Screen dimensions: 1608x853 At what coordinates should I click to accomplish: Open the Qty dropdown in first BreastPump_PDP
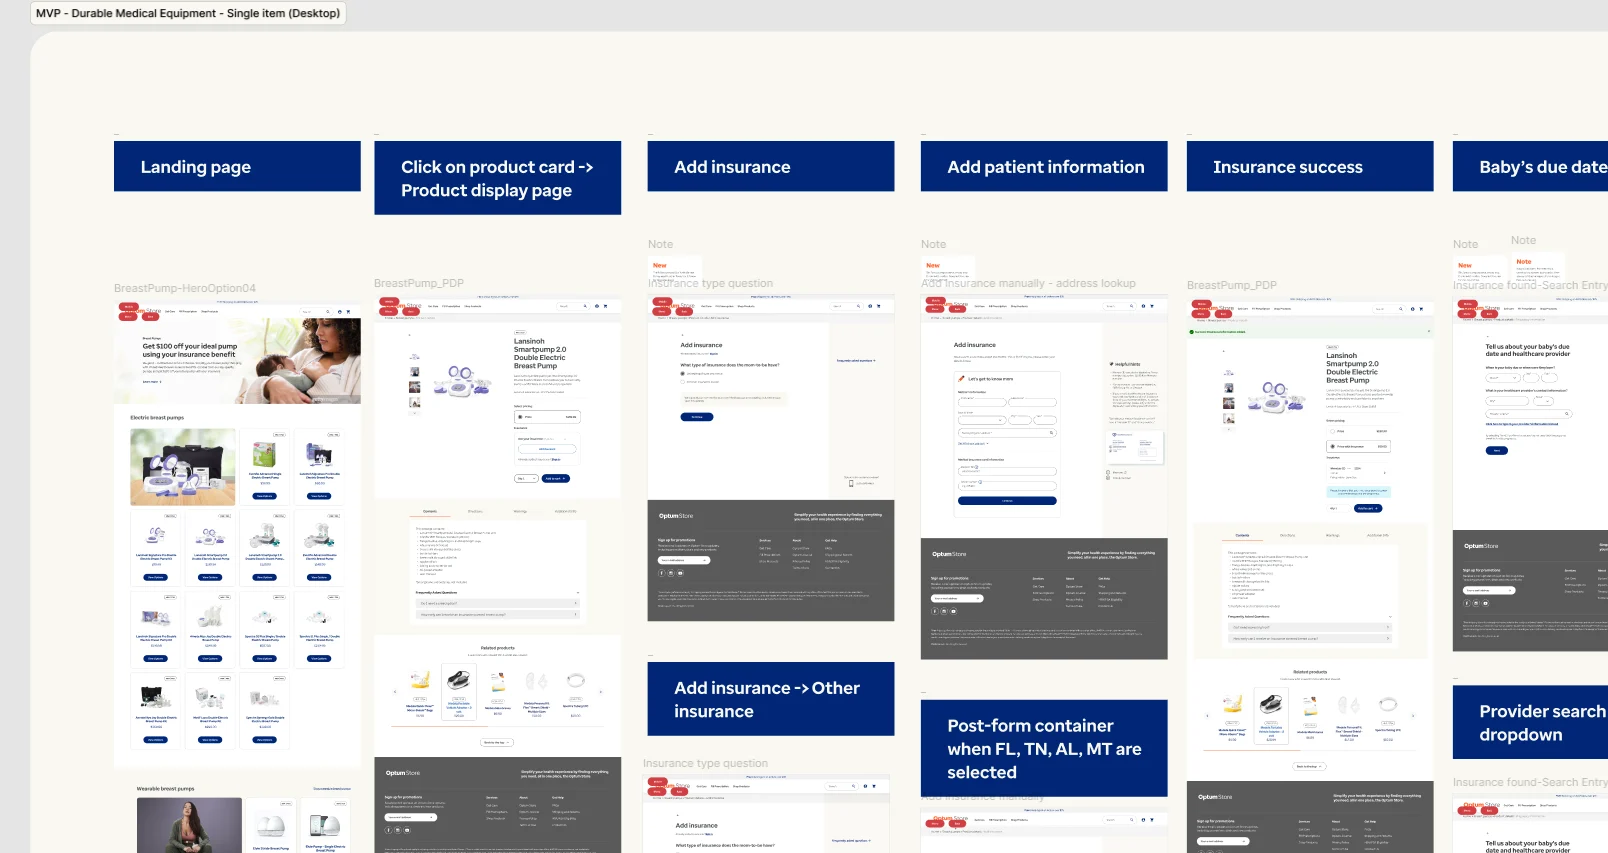point(526,479)
